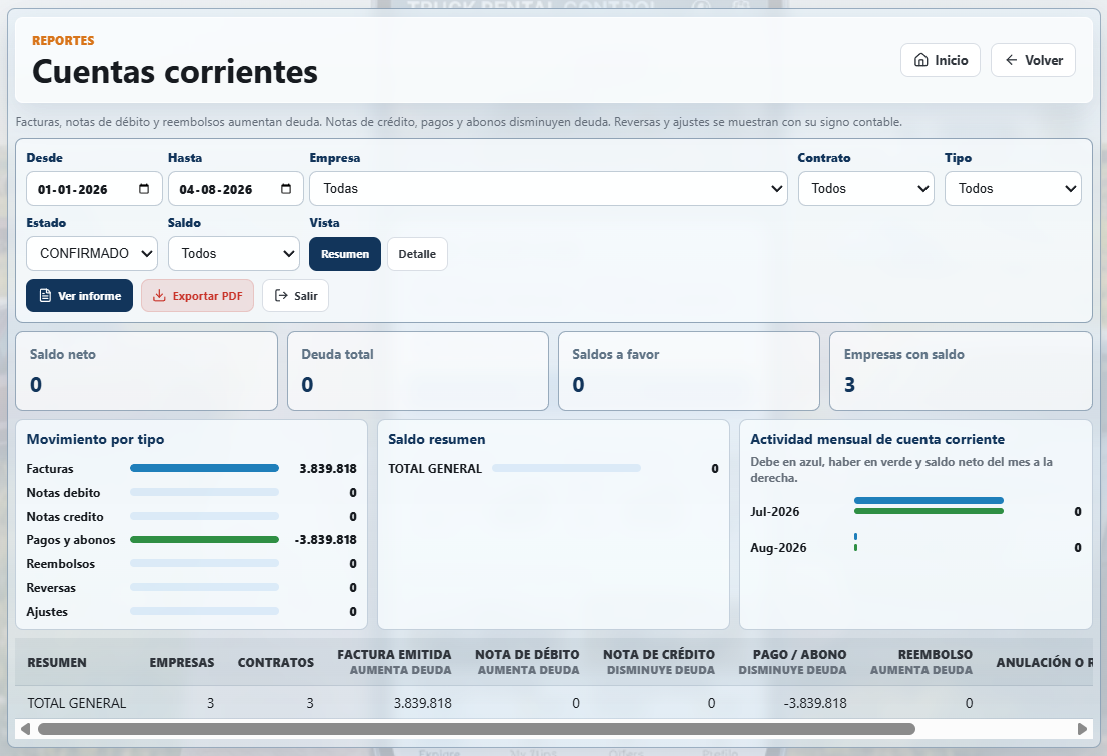Click the FACTURA EMITIDA column header
The width and height of the screenshot is (1107, 756).
394,662
